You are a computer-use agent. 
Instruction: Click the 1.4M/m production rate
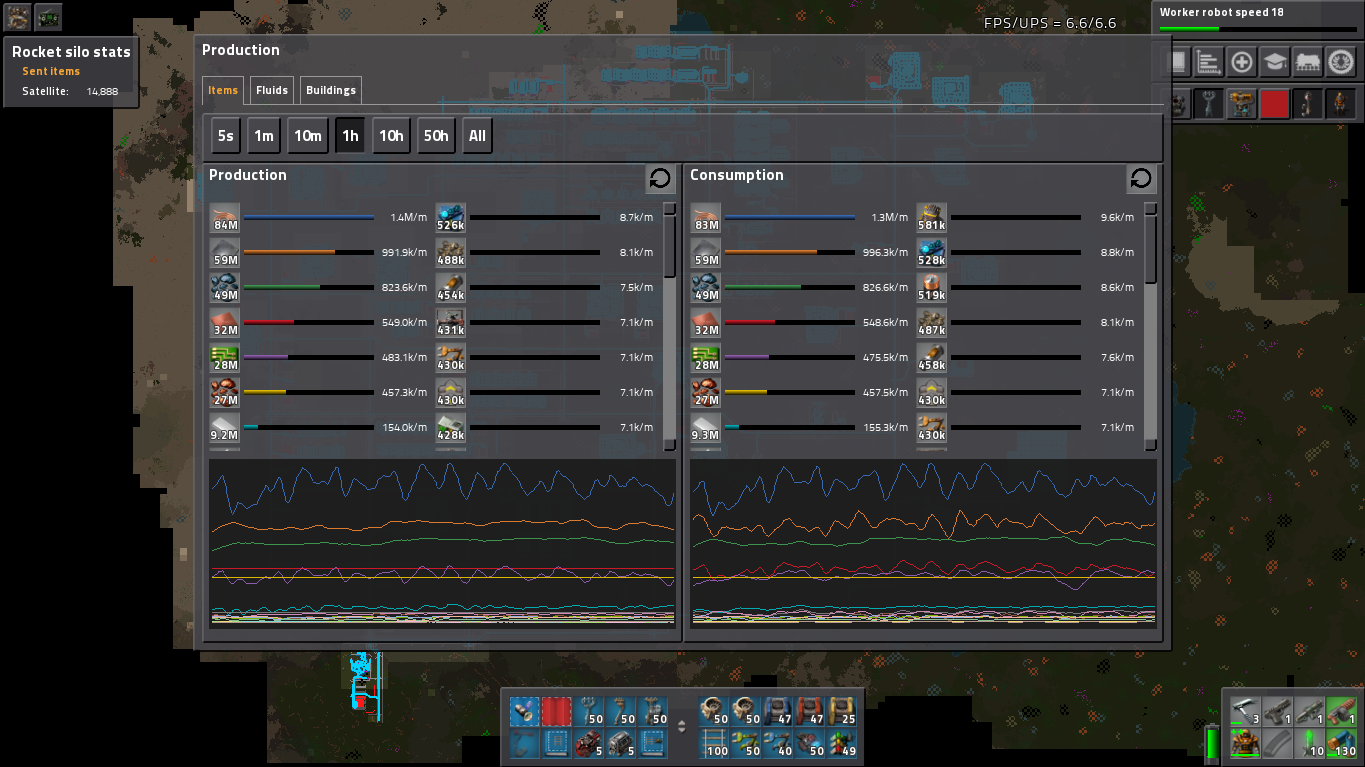click(x=408, y=218)
